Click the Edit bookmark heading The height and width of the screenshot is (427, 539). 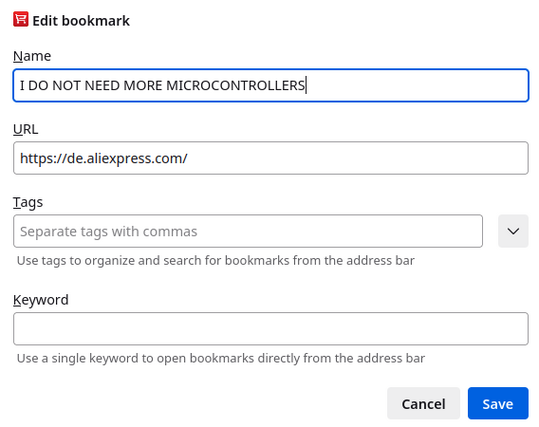tap(81, 21)
